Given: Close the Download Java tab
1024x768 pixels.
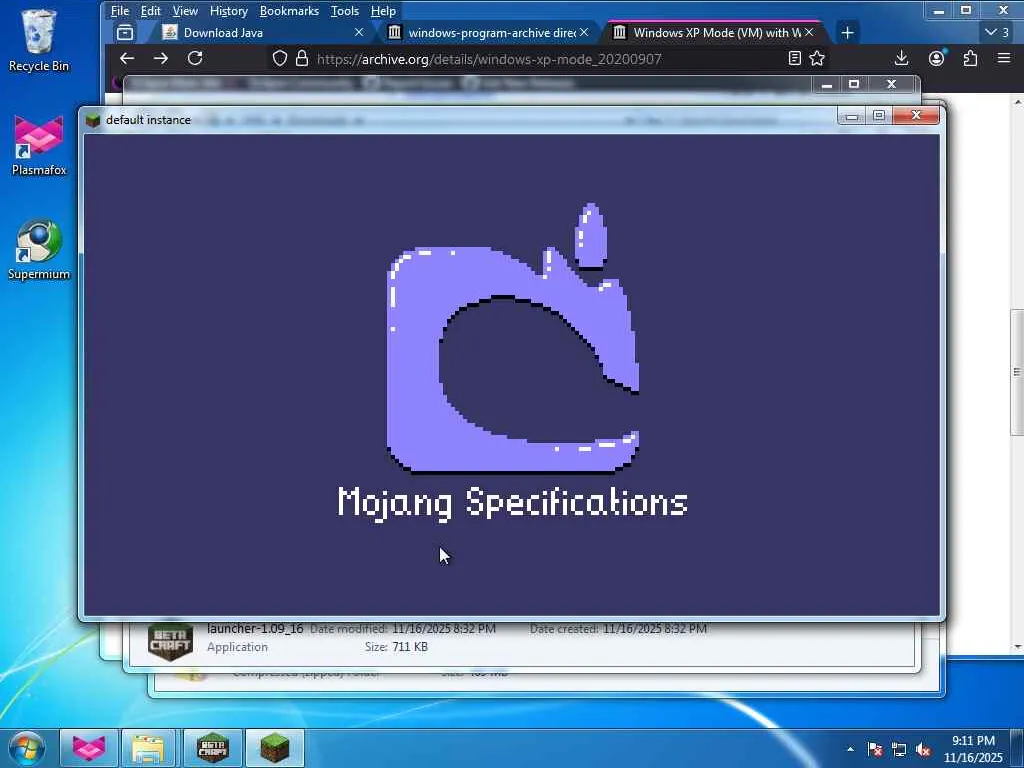Looking at the screenshot, I should coord(359,33).
